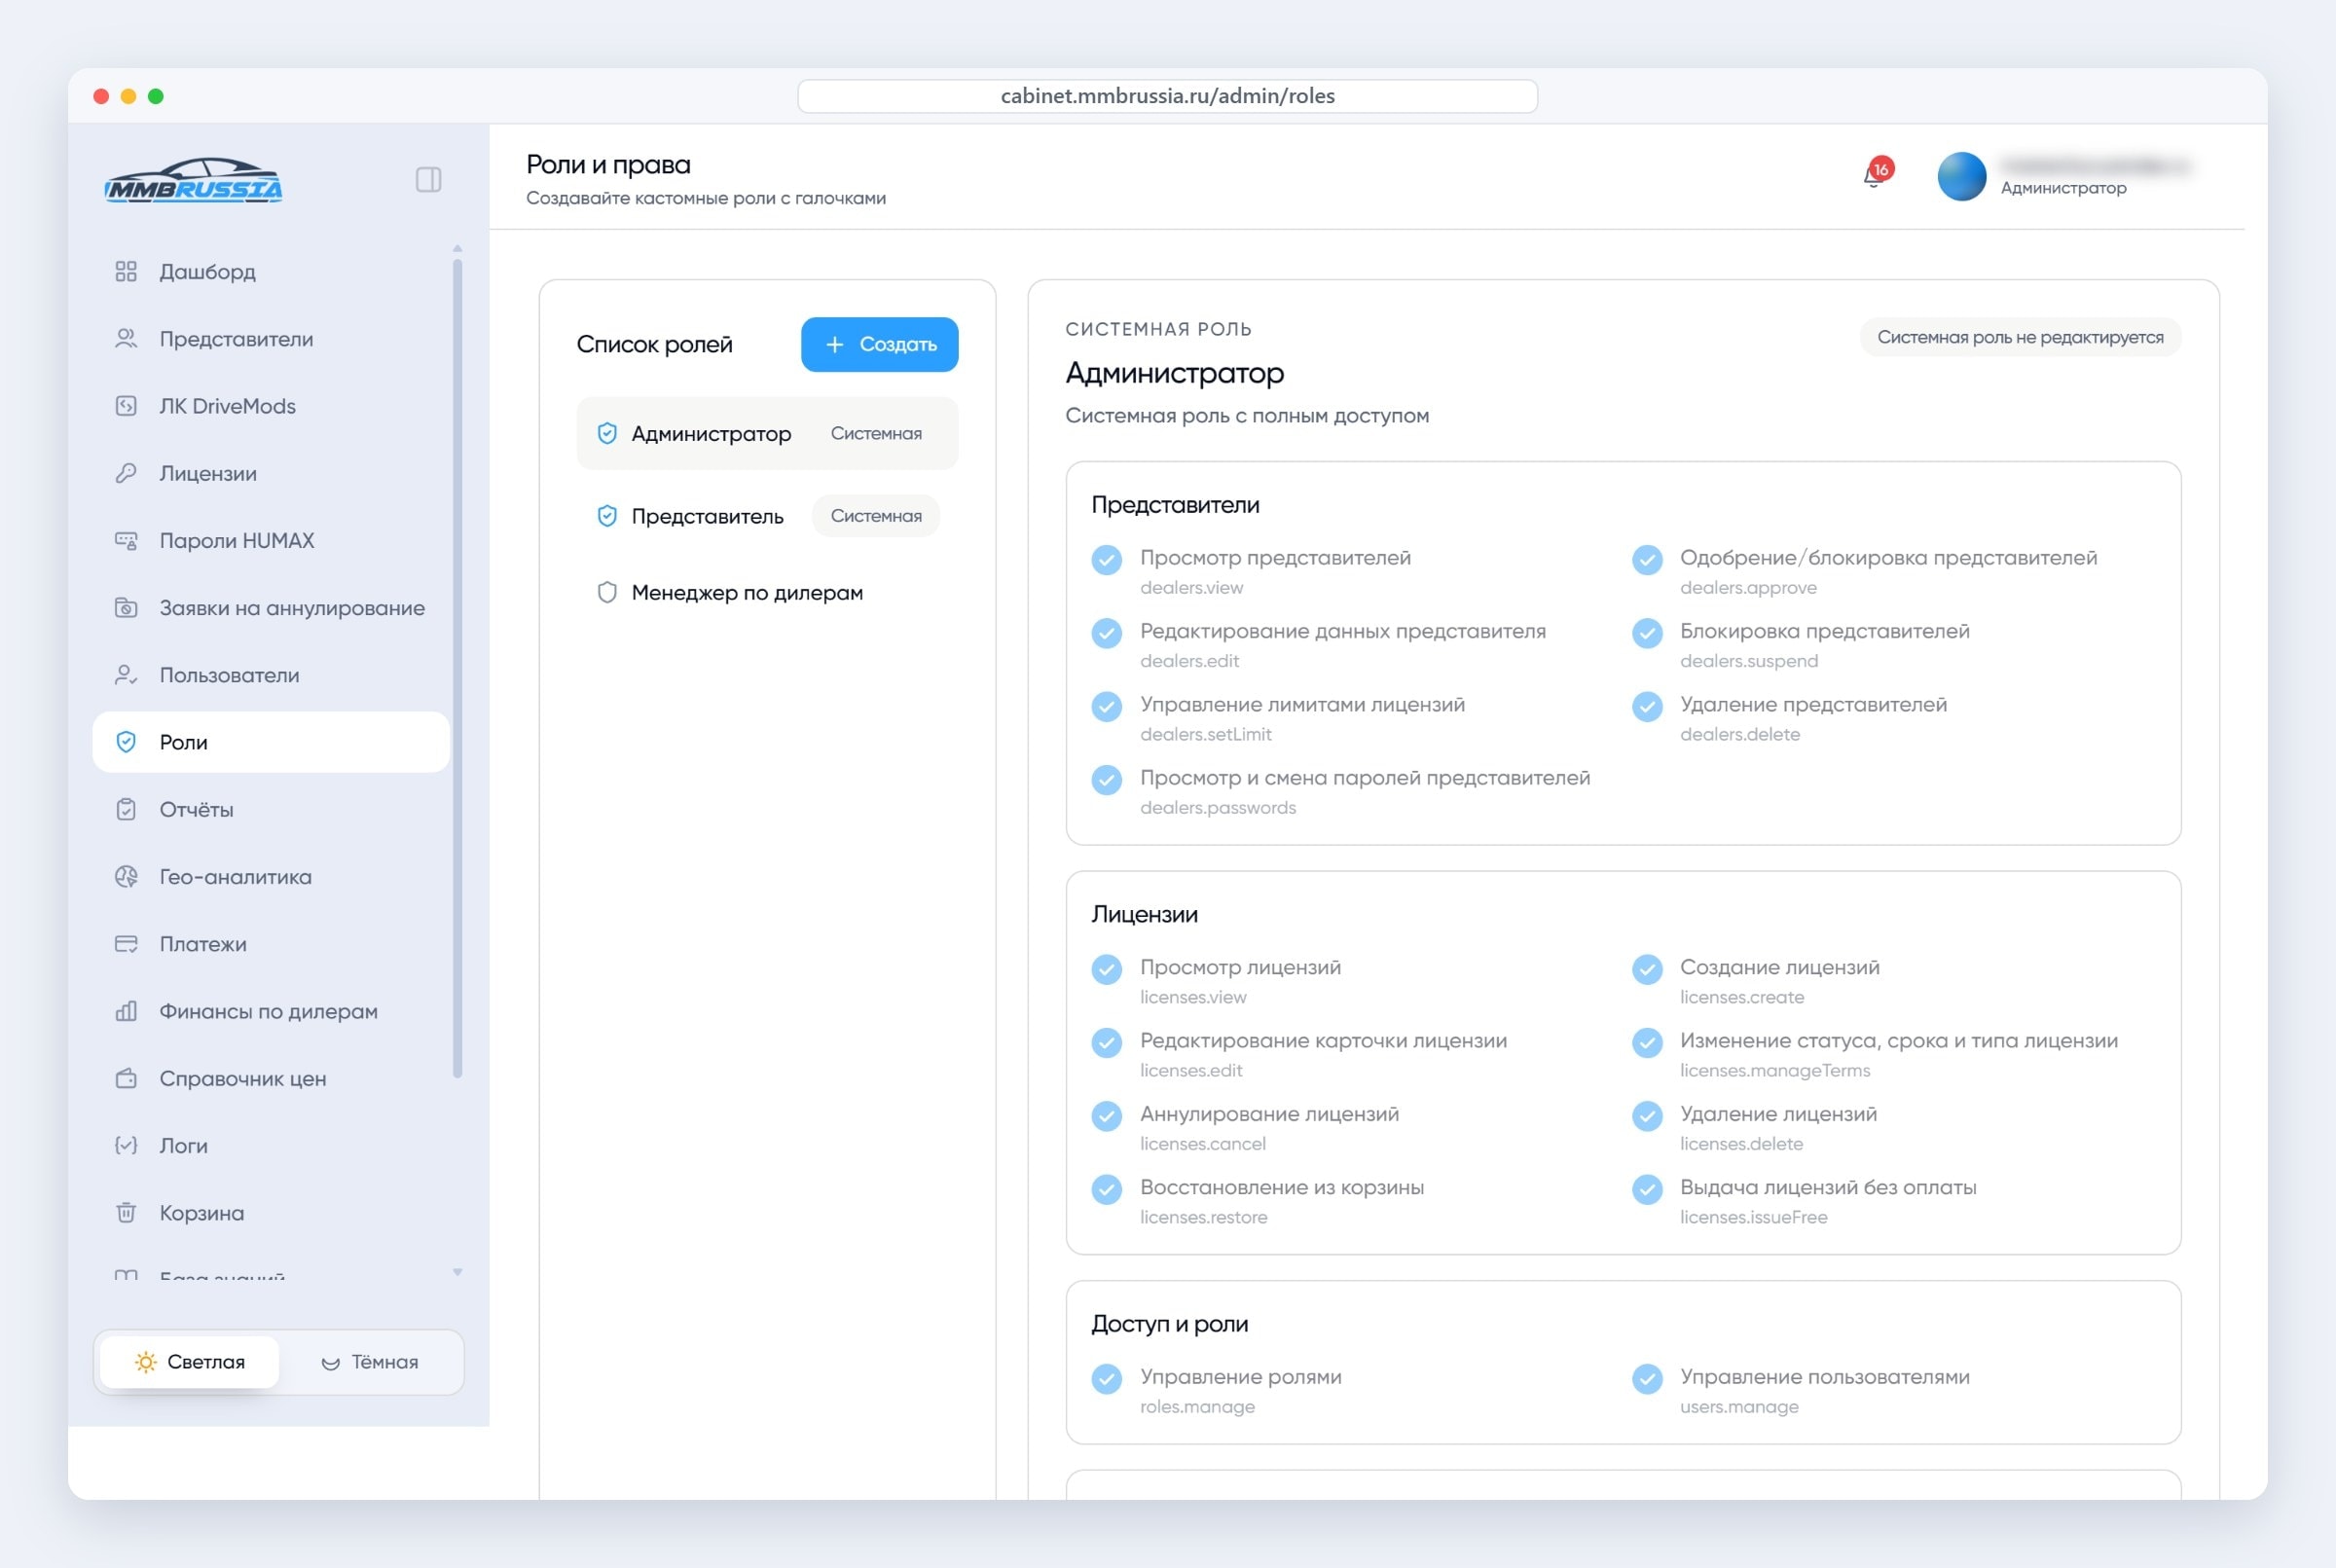Image resolution: width=2336 pixels, height=1568 pixels.
Task: Click the Системная роль не редактируется badge
Action: (2020, 337)
